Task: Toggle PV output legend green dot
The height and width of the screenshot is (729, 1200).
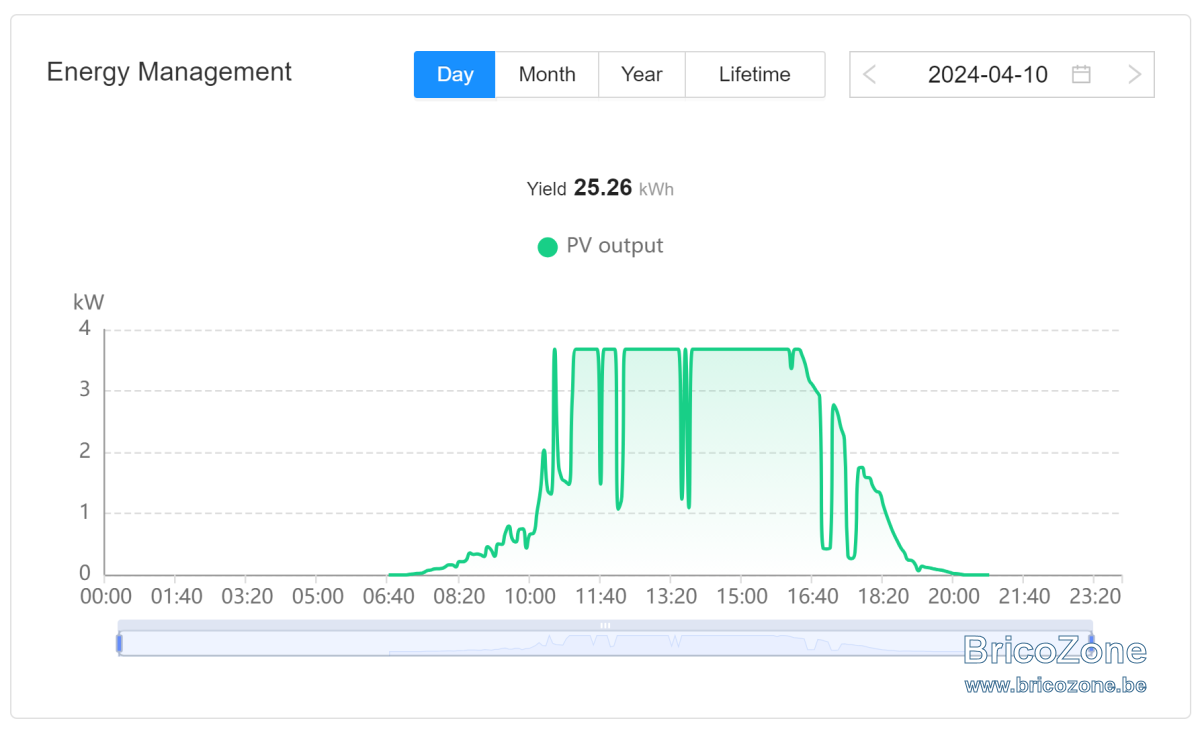Action: click(547, 246)
